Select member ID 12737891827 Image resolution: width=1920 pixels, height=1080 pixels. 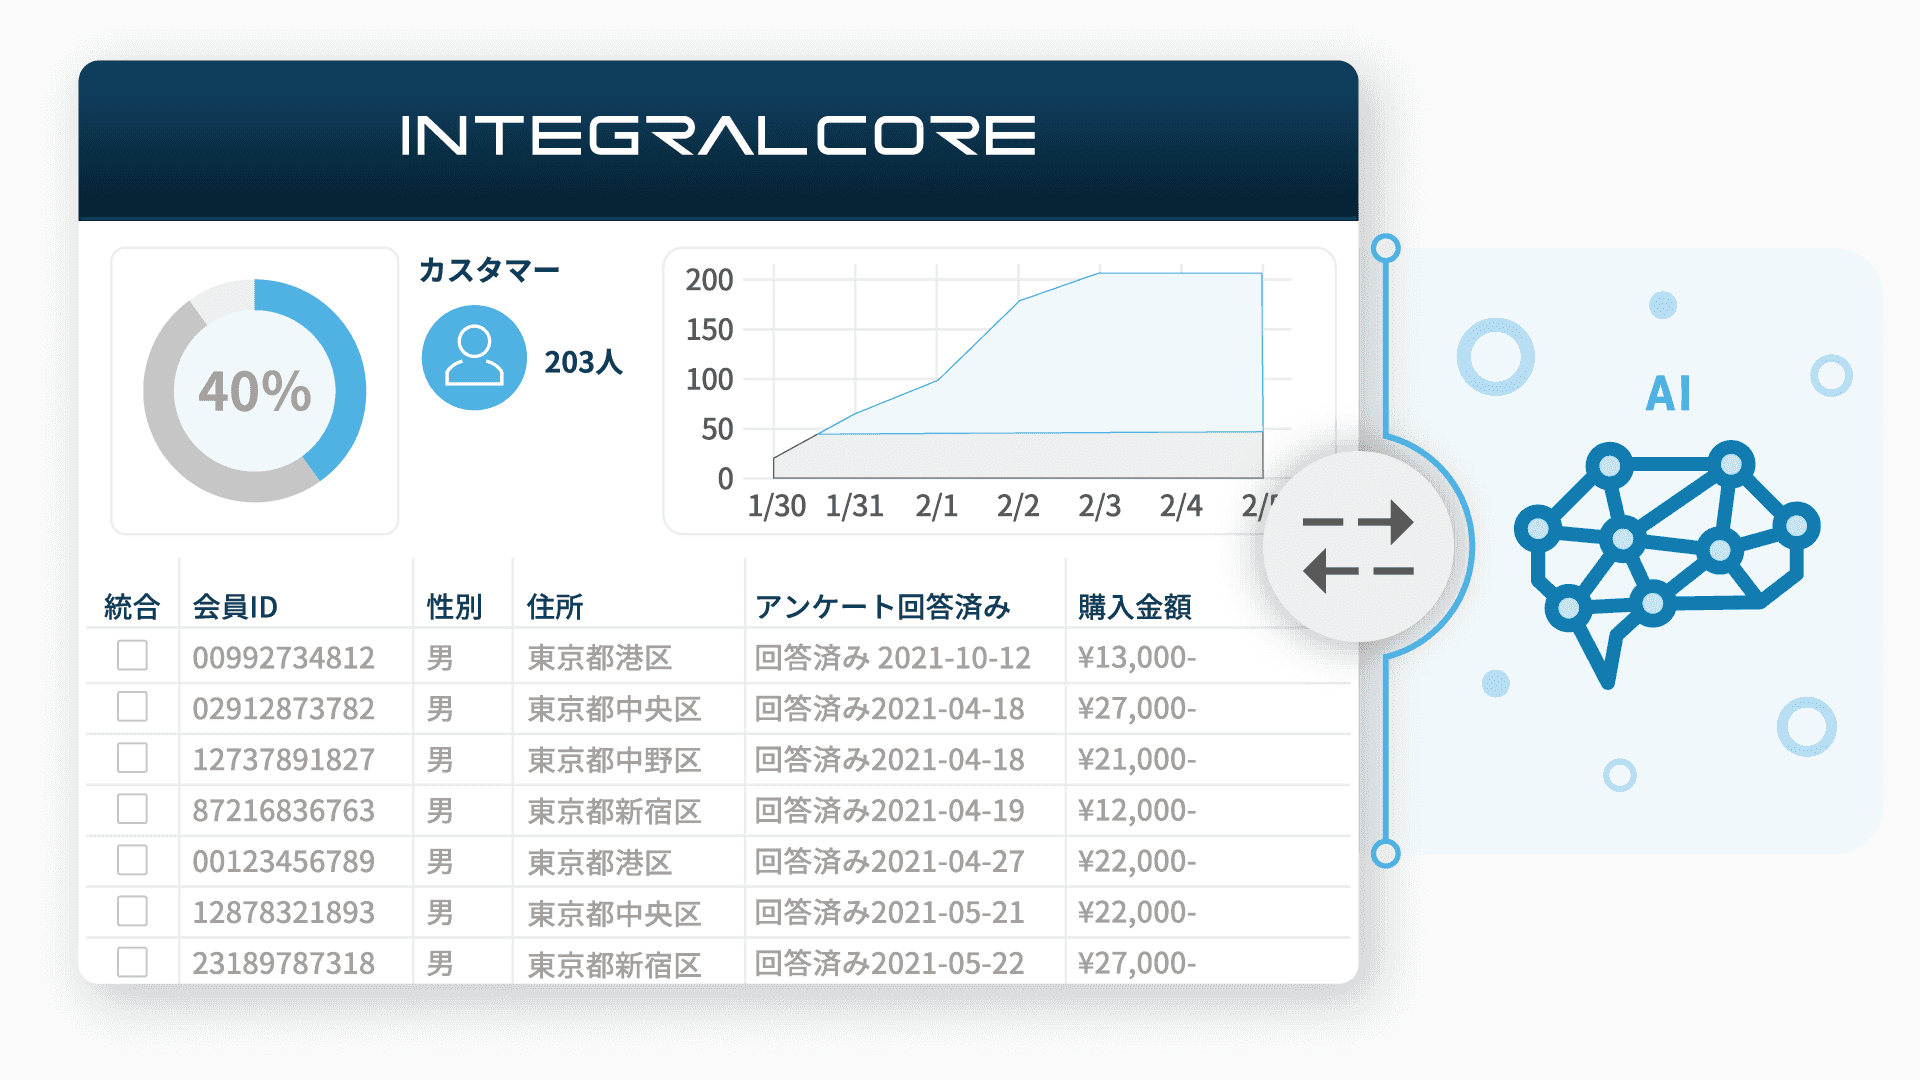[x=284, y=759]
